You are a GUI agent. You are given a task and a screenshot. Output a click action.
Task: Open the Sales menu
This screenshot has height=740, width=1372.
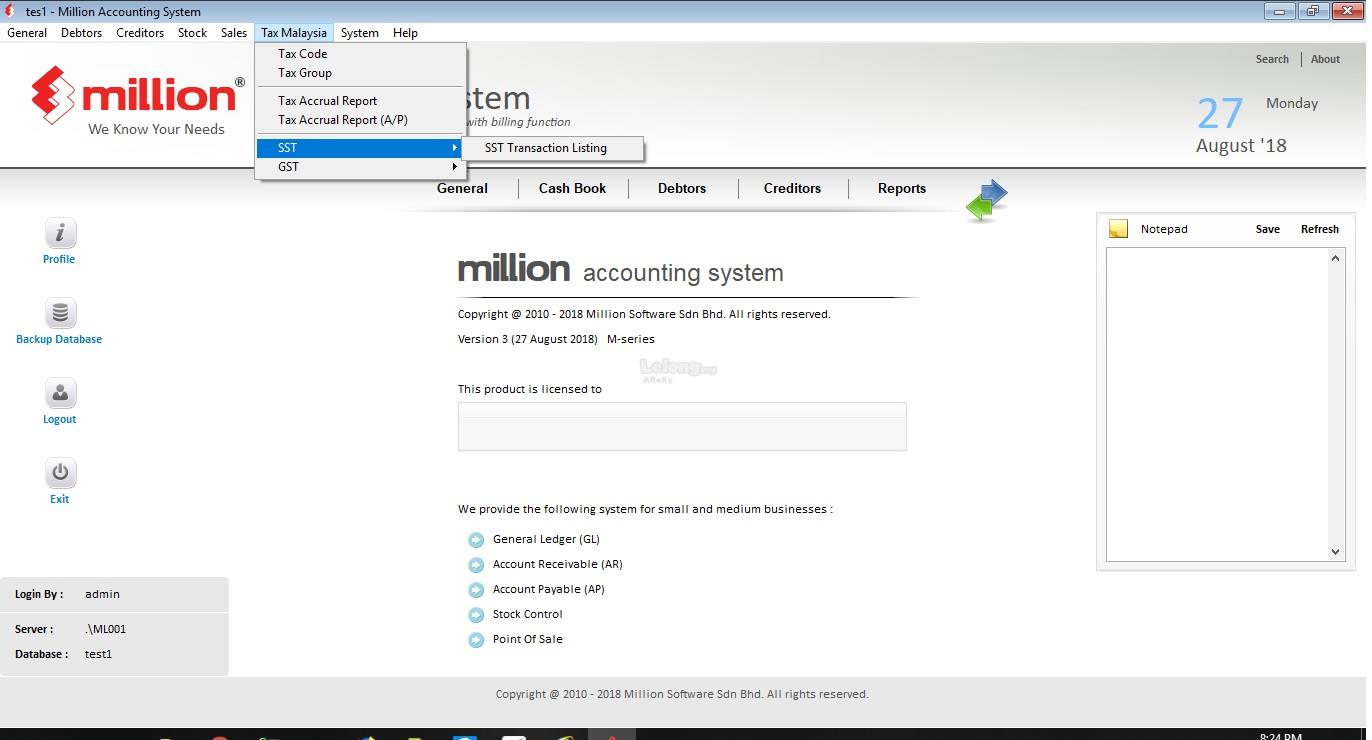(x=234, y=33)
